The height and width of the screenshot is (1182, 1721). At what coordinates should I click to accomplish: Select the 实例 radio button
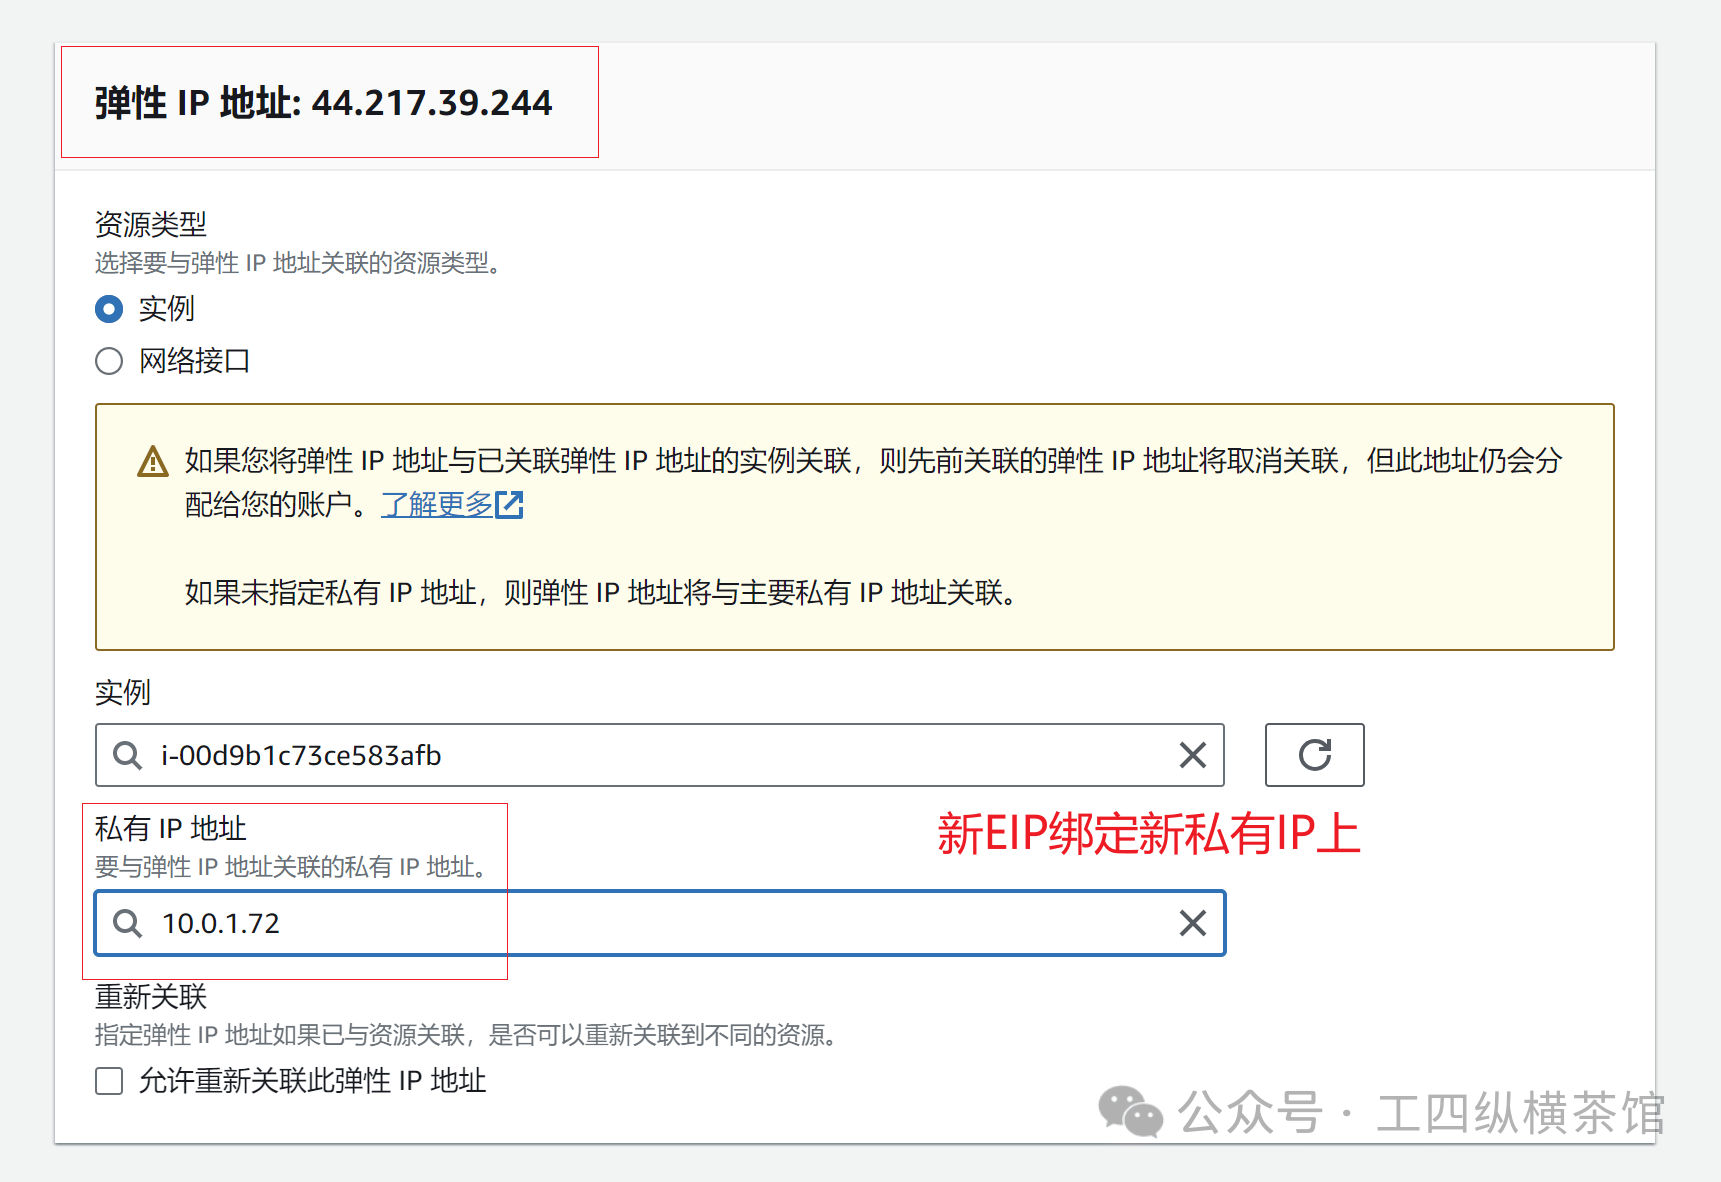click(109, 309)
